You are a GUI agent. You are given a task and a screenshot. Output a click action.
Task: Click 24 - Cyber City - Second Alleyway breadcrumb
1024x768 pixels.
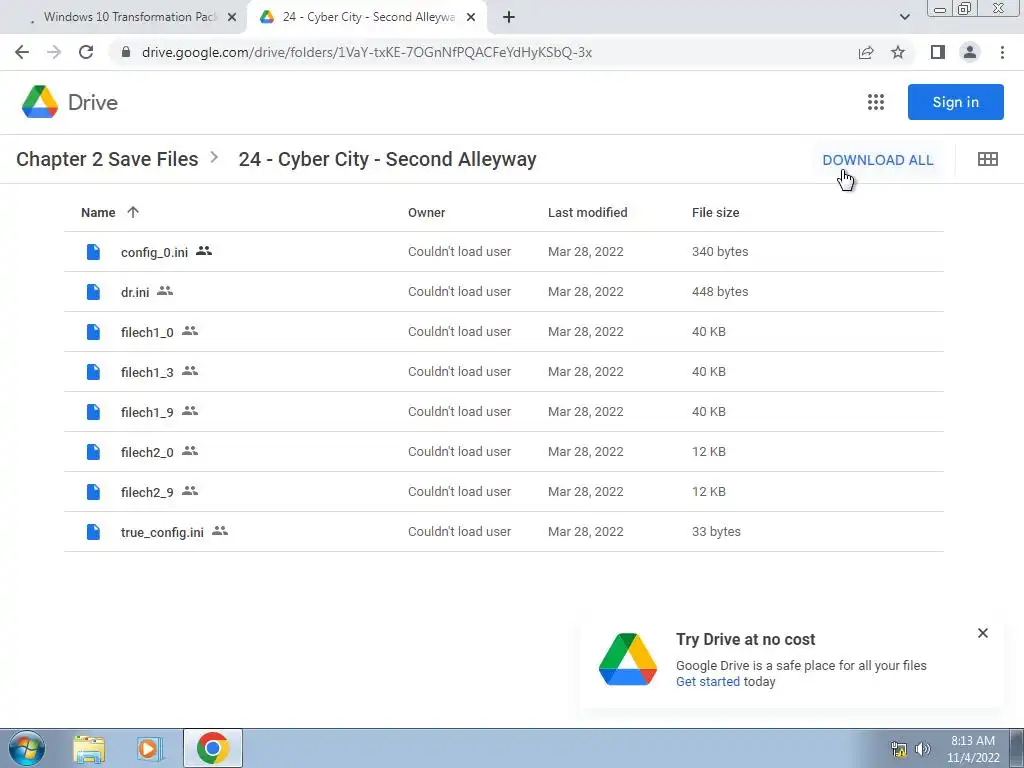click(387, 159)
